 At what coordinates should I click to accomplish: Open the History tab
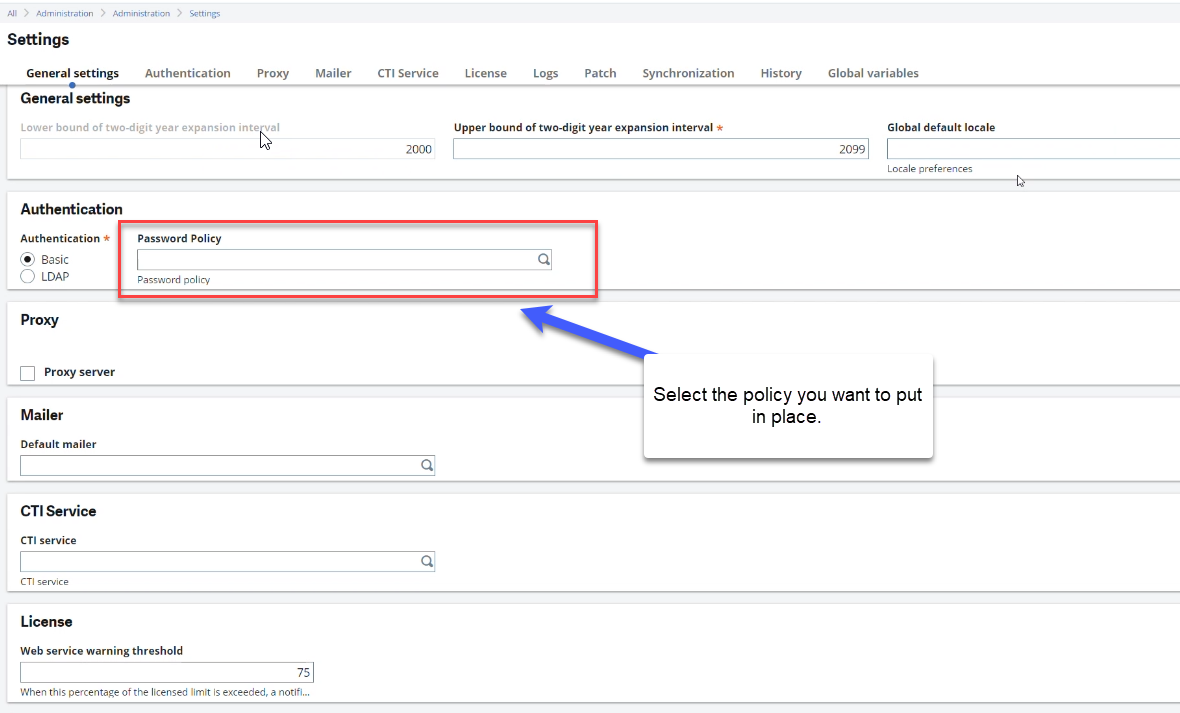[780, 72]
